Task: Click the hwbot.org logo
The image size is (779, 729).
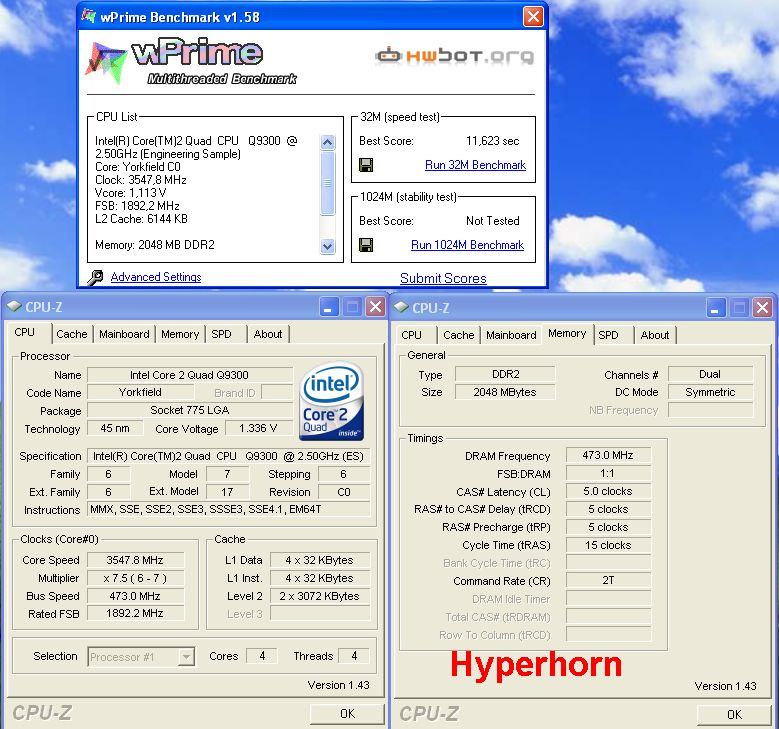Action: click(x=455, y=56)
